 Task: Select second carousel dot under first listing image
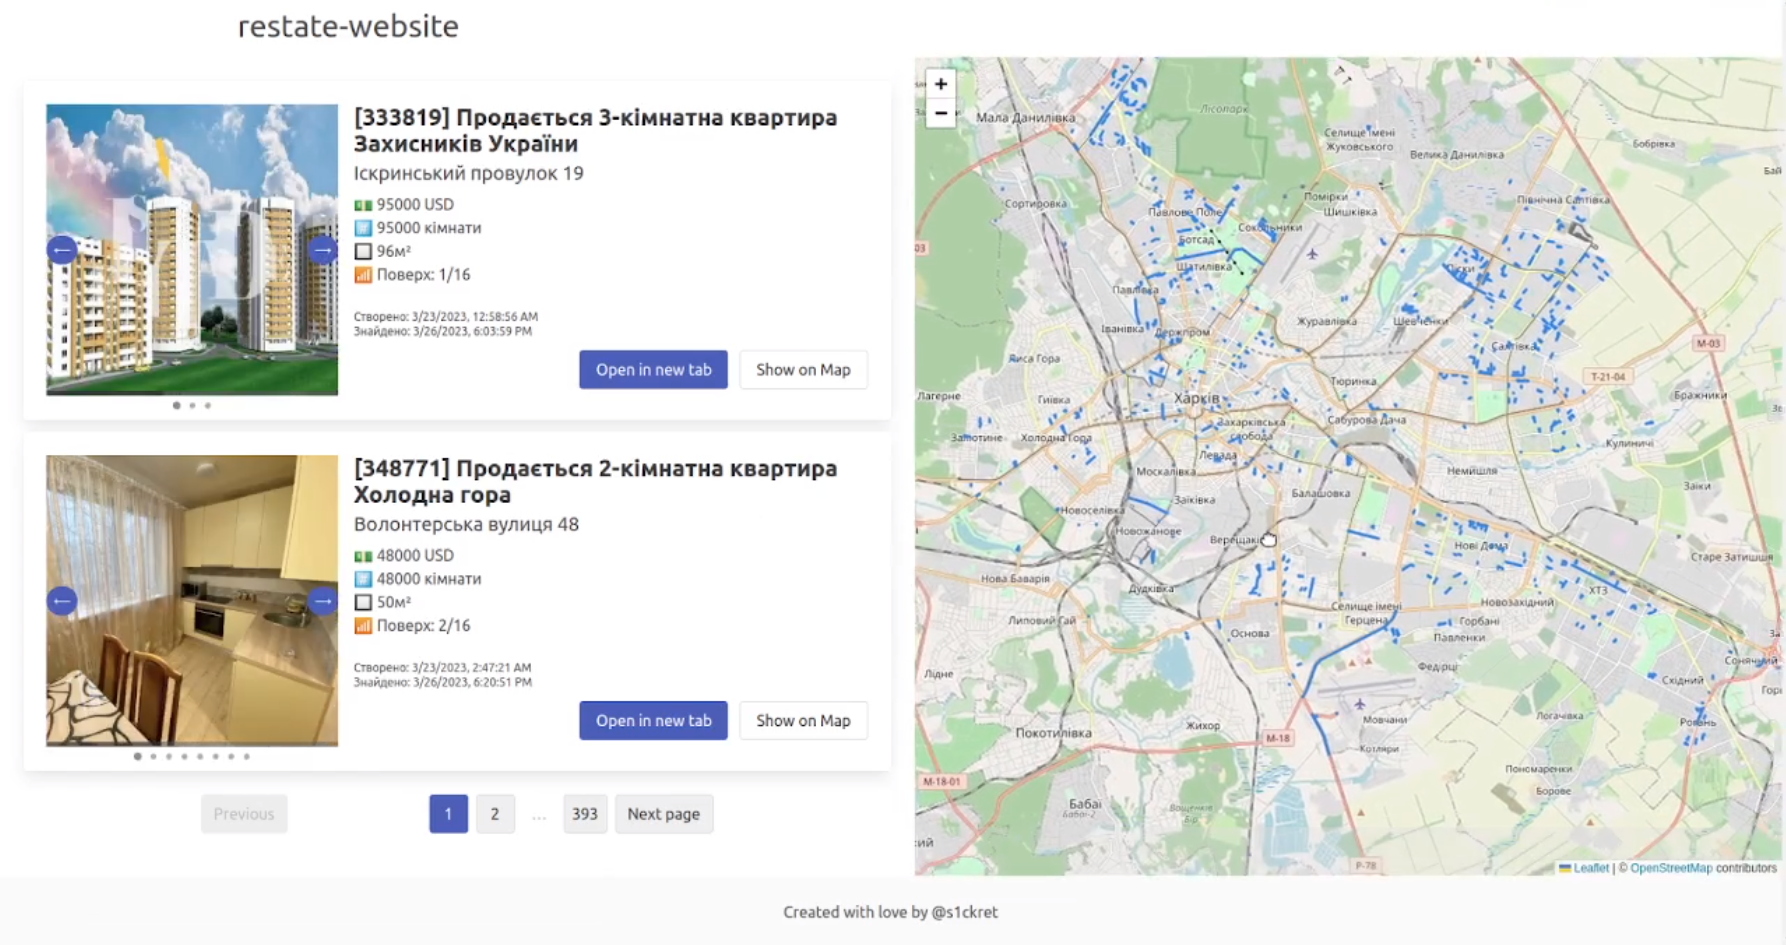[192, 406]
